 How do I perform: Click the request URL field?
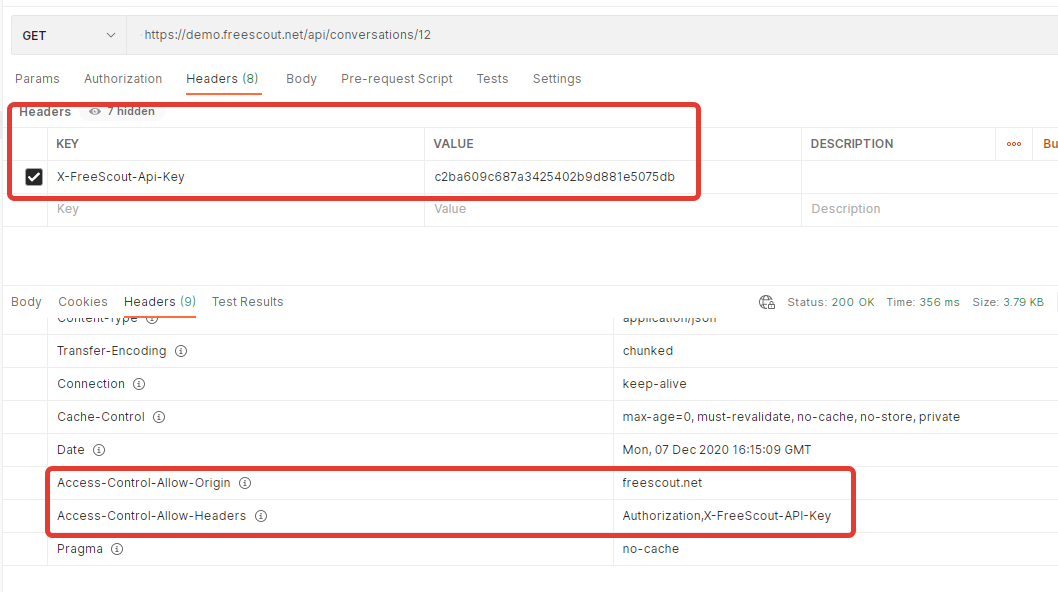click(x=592, y=35)
